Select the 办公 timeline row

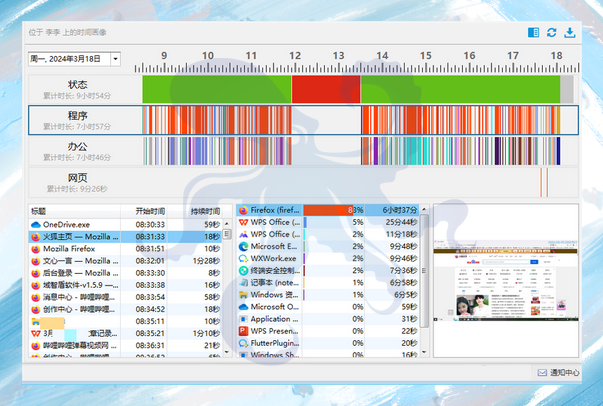(77, 150)
